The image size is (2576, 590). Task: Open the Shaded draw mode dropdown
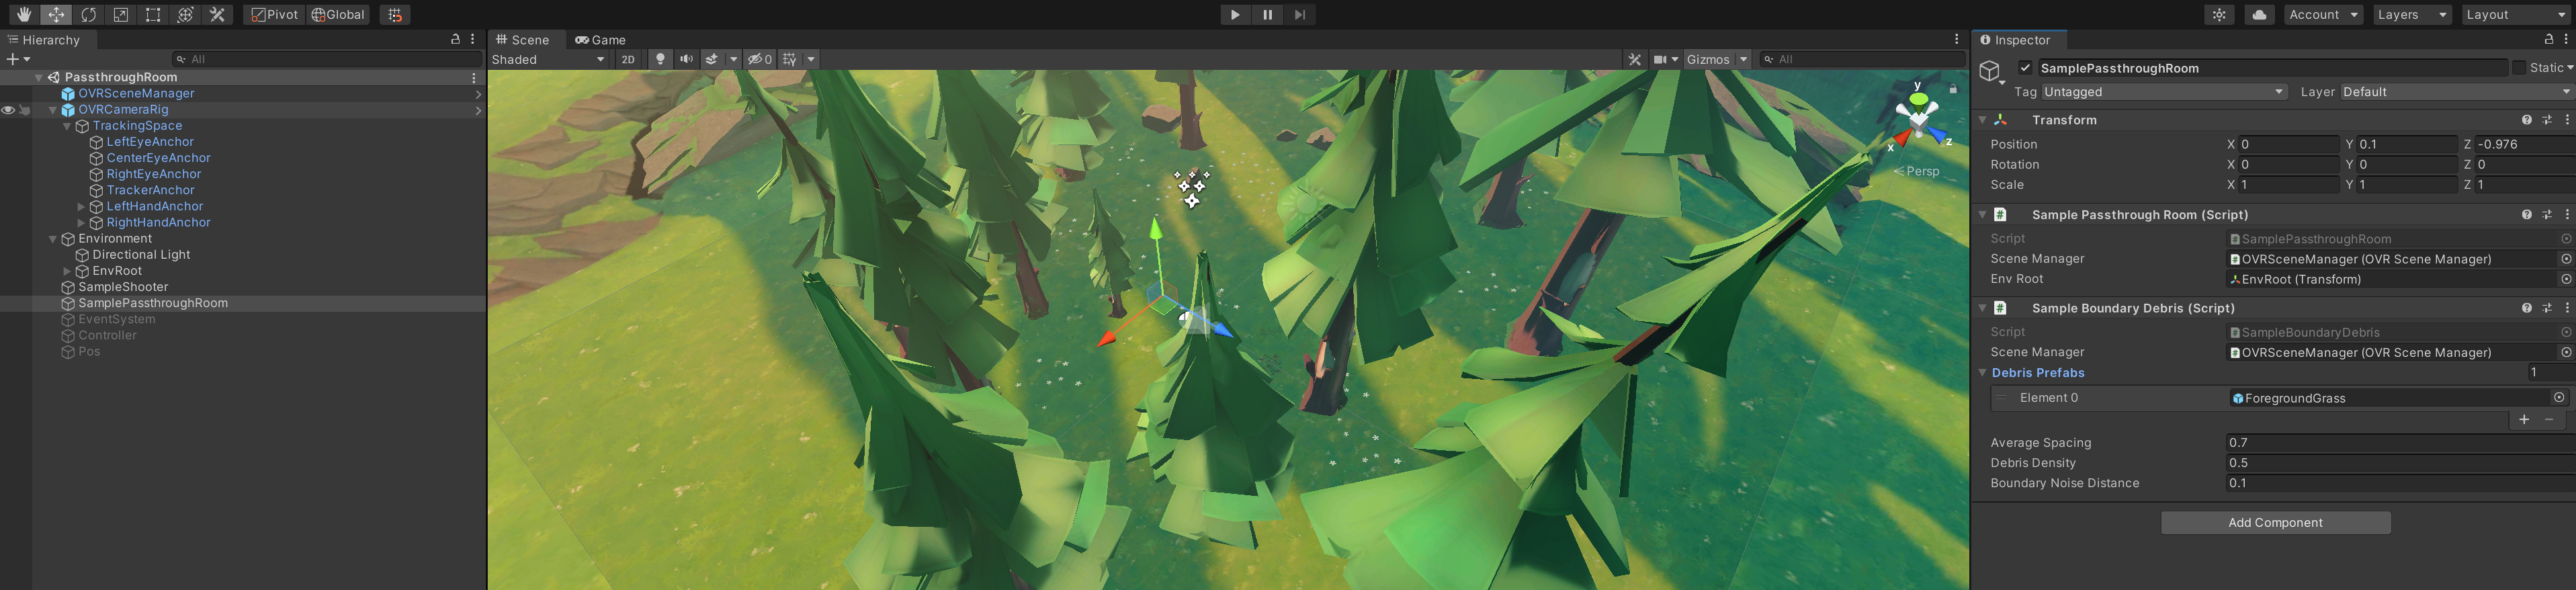click(548, 59)
